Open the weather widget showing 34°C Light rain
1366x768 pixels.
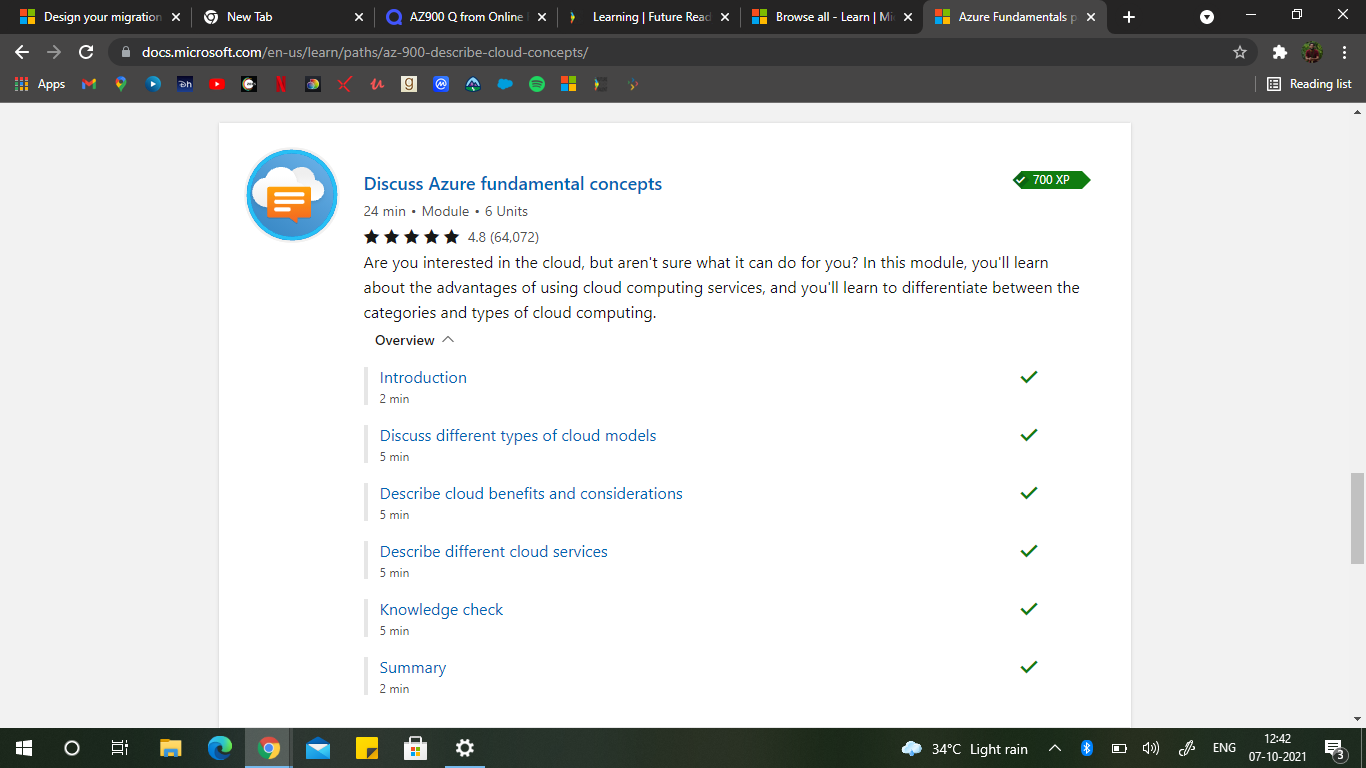964,749
